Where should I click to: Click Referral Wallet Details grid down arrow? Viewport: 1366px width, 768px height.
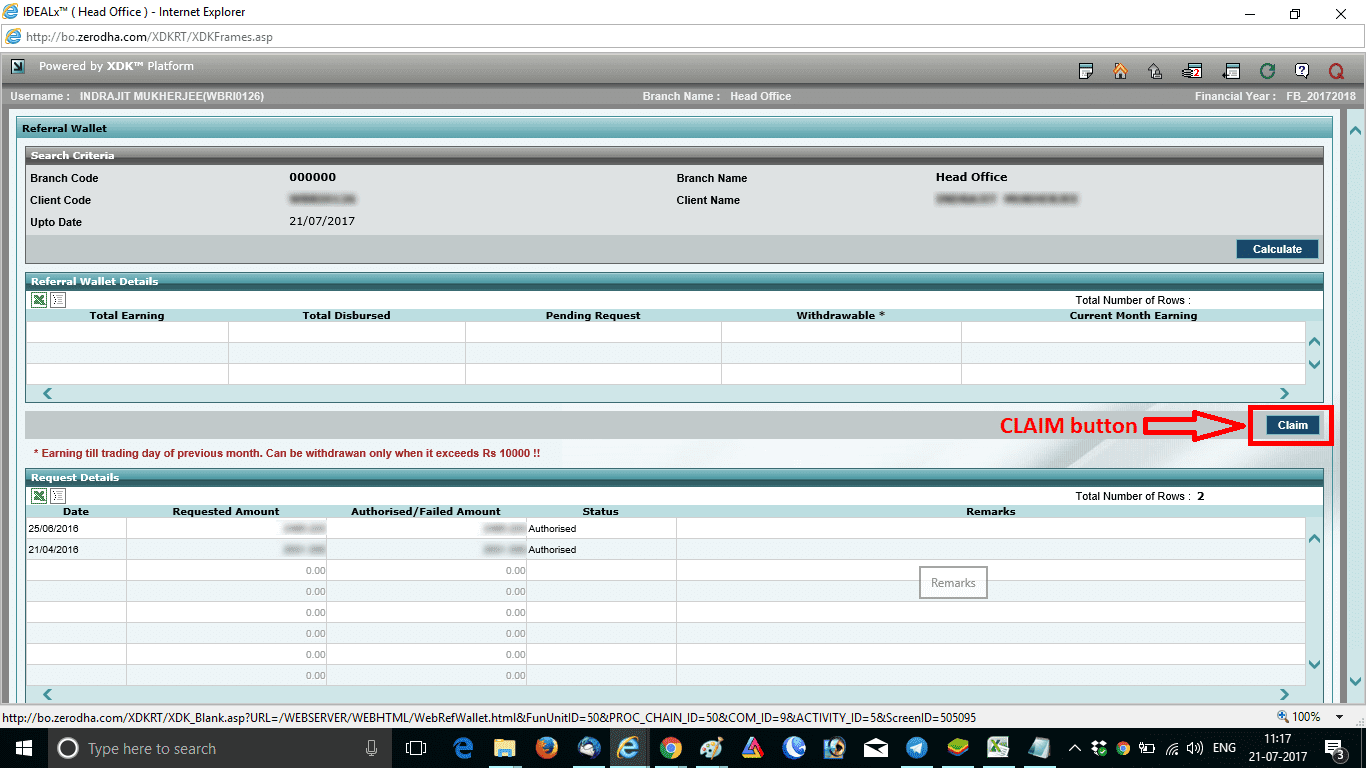1314,364
